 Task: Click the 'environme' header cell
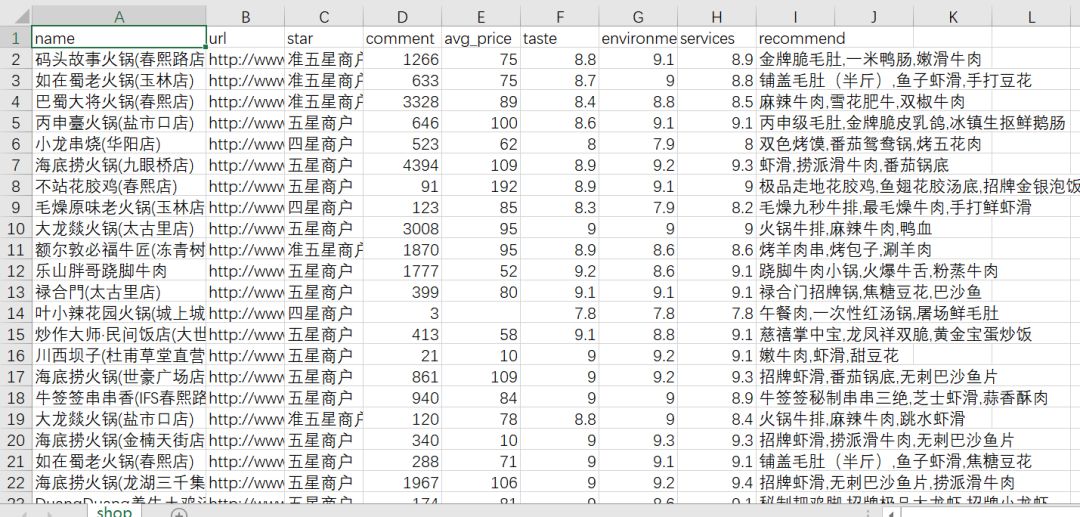(x=638, y=38)
